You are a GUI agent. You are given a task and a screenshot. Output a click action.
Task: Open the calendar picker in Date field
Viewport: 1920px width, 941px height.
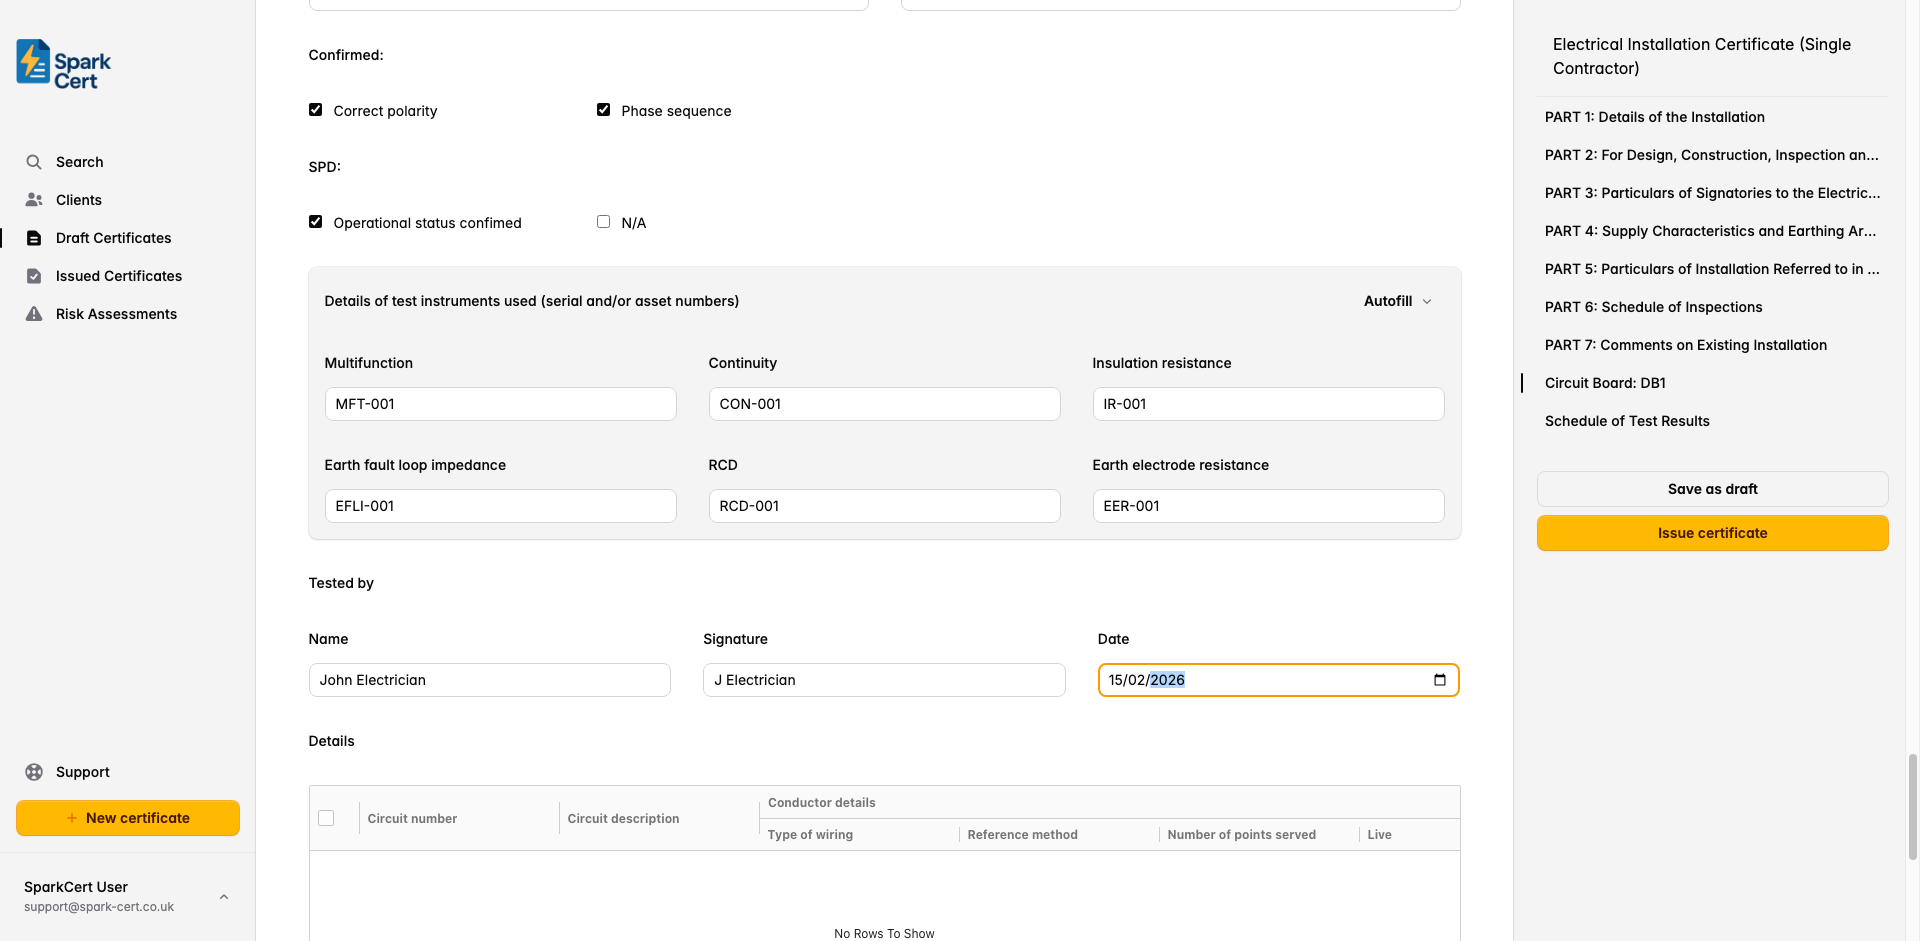1440,680
